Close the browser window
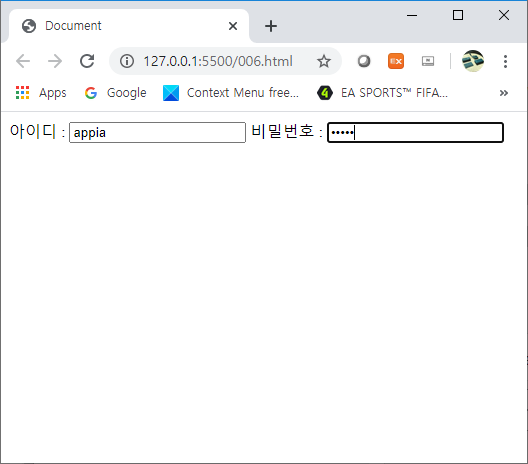Screen dimensions: 528x464 click(x=504, y=15)
